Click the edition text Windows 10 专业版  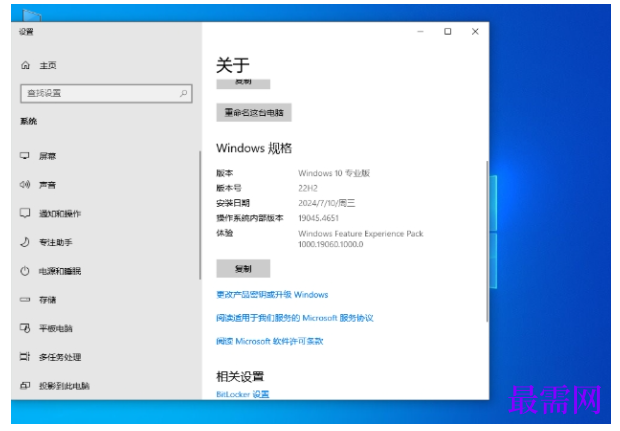(334, 173)
